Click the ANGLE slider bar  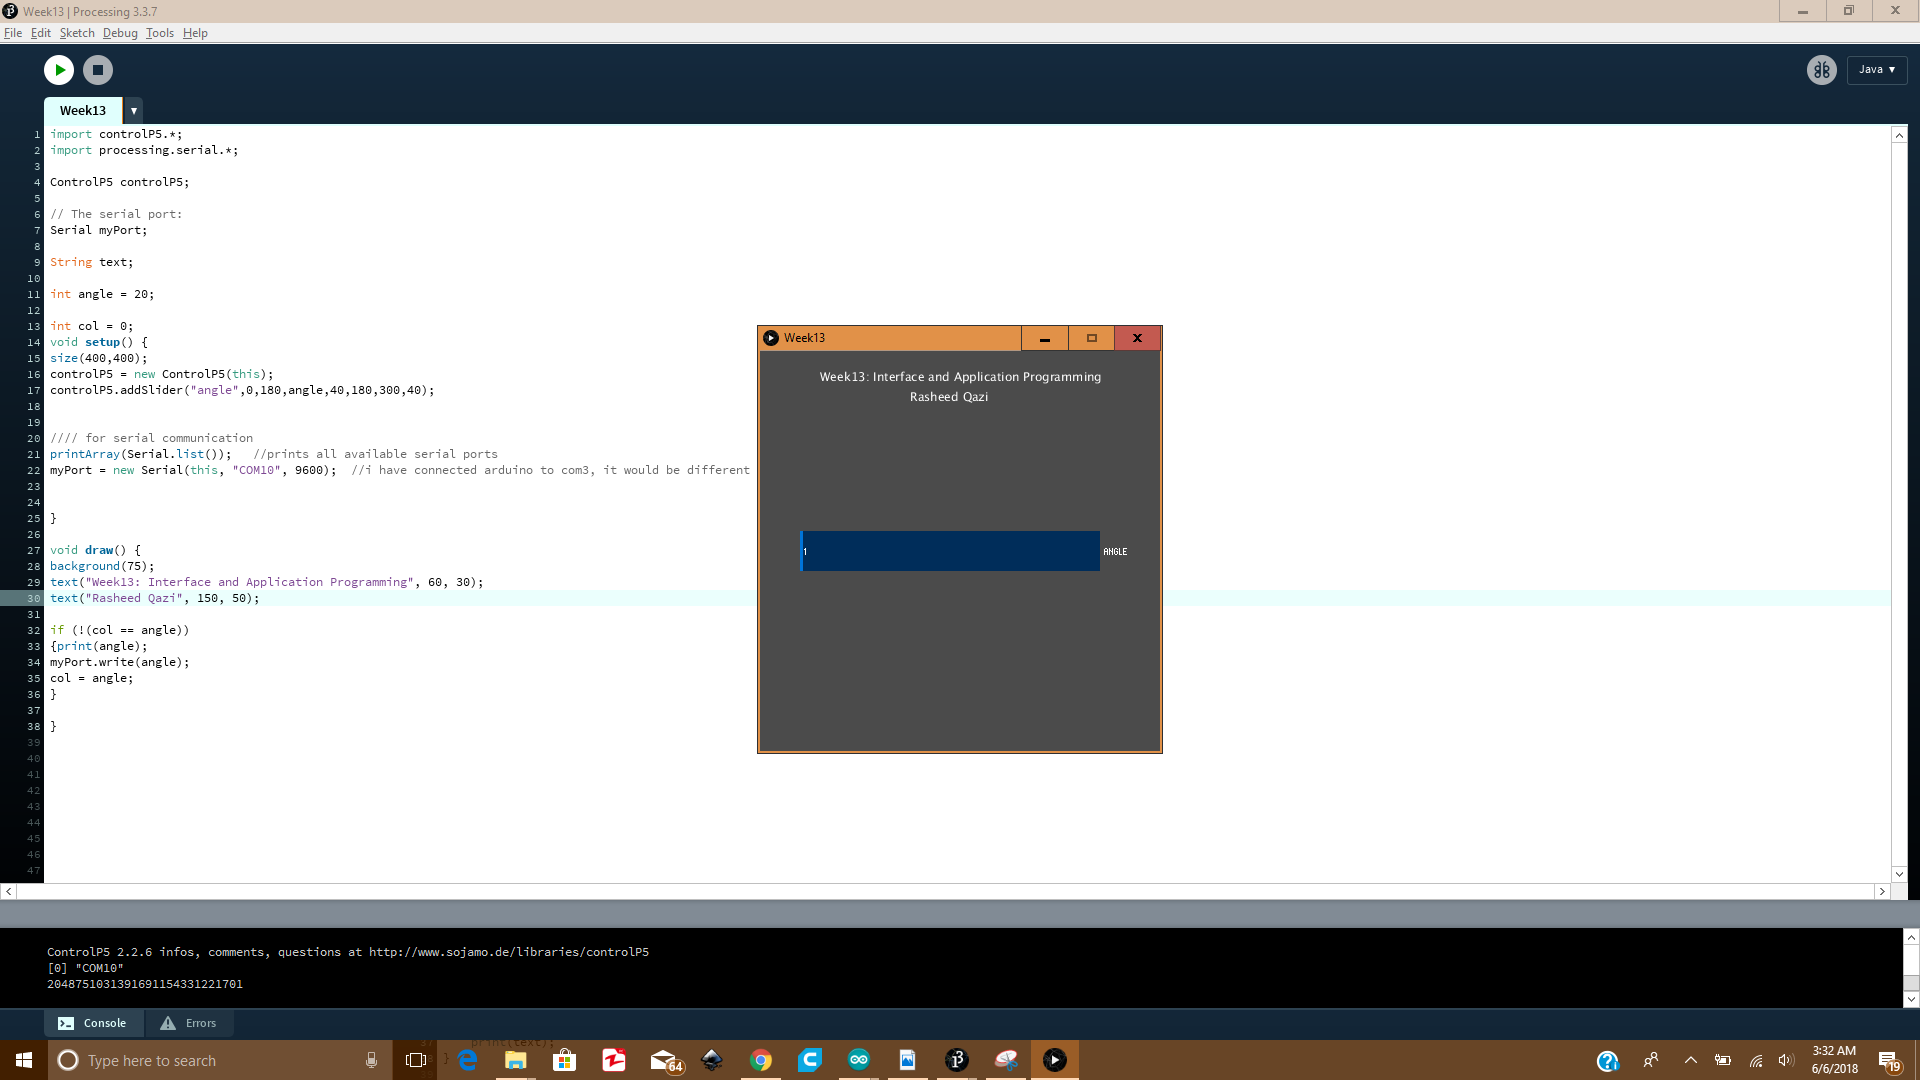(950, 551)
